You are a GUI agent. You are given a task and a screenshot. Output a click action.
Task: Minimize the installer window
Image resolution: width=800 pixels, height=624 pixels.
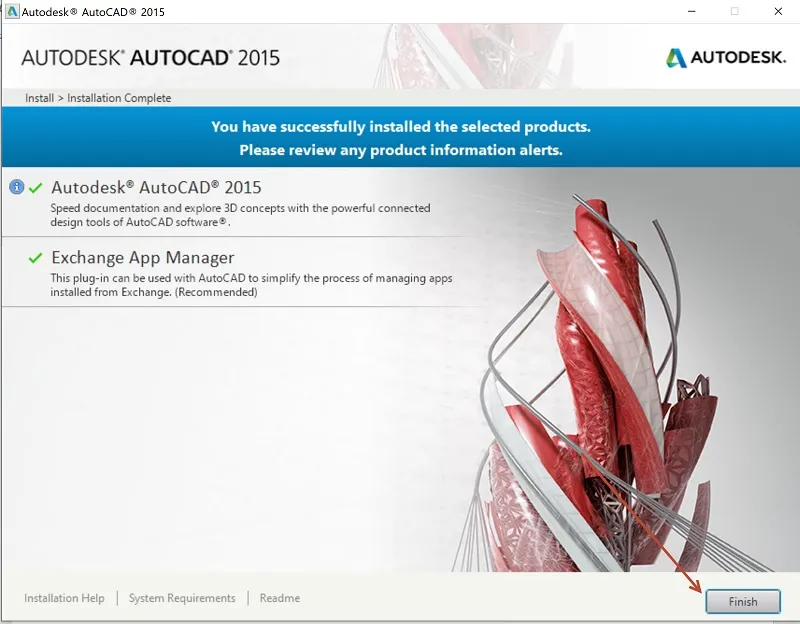pyautogui.click(x=691, y=12)
